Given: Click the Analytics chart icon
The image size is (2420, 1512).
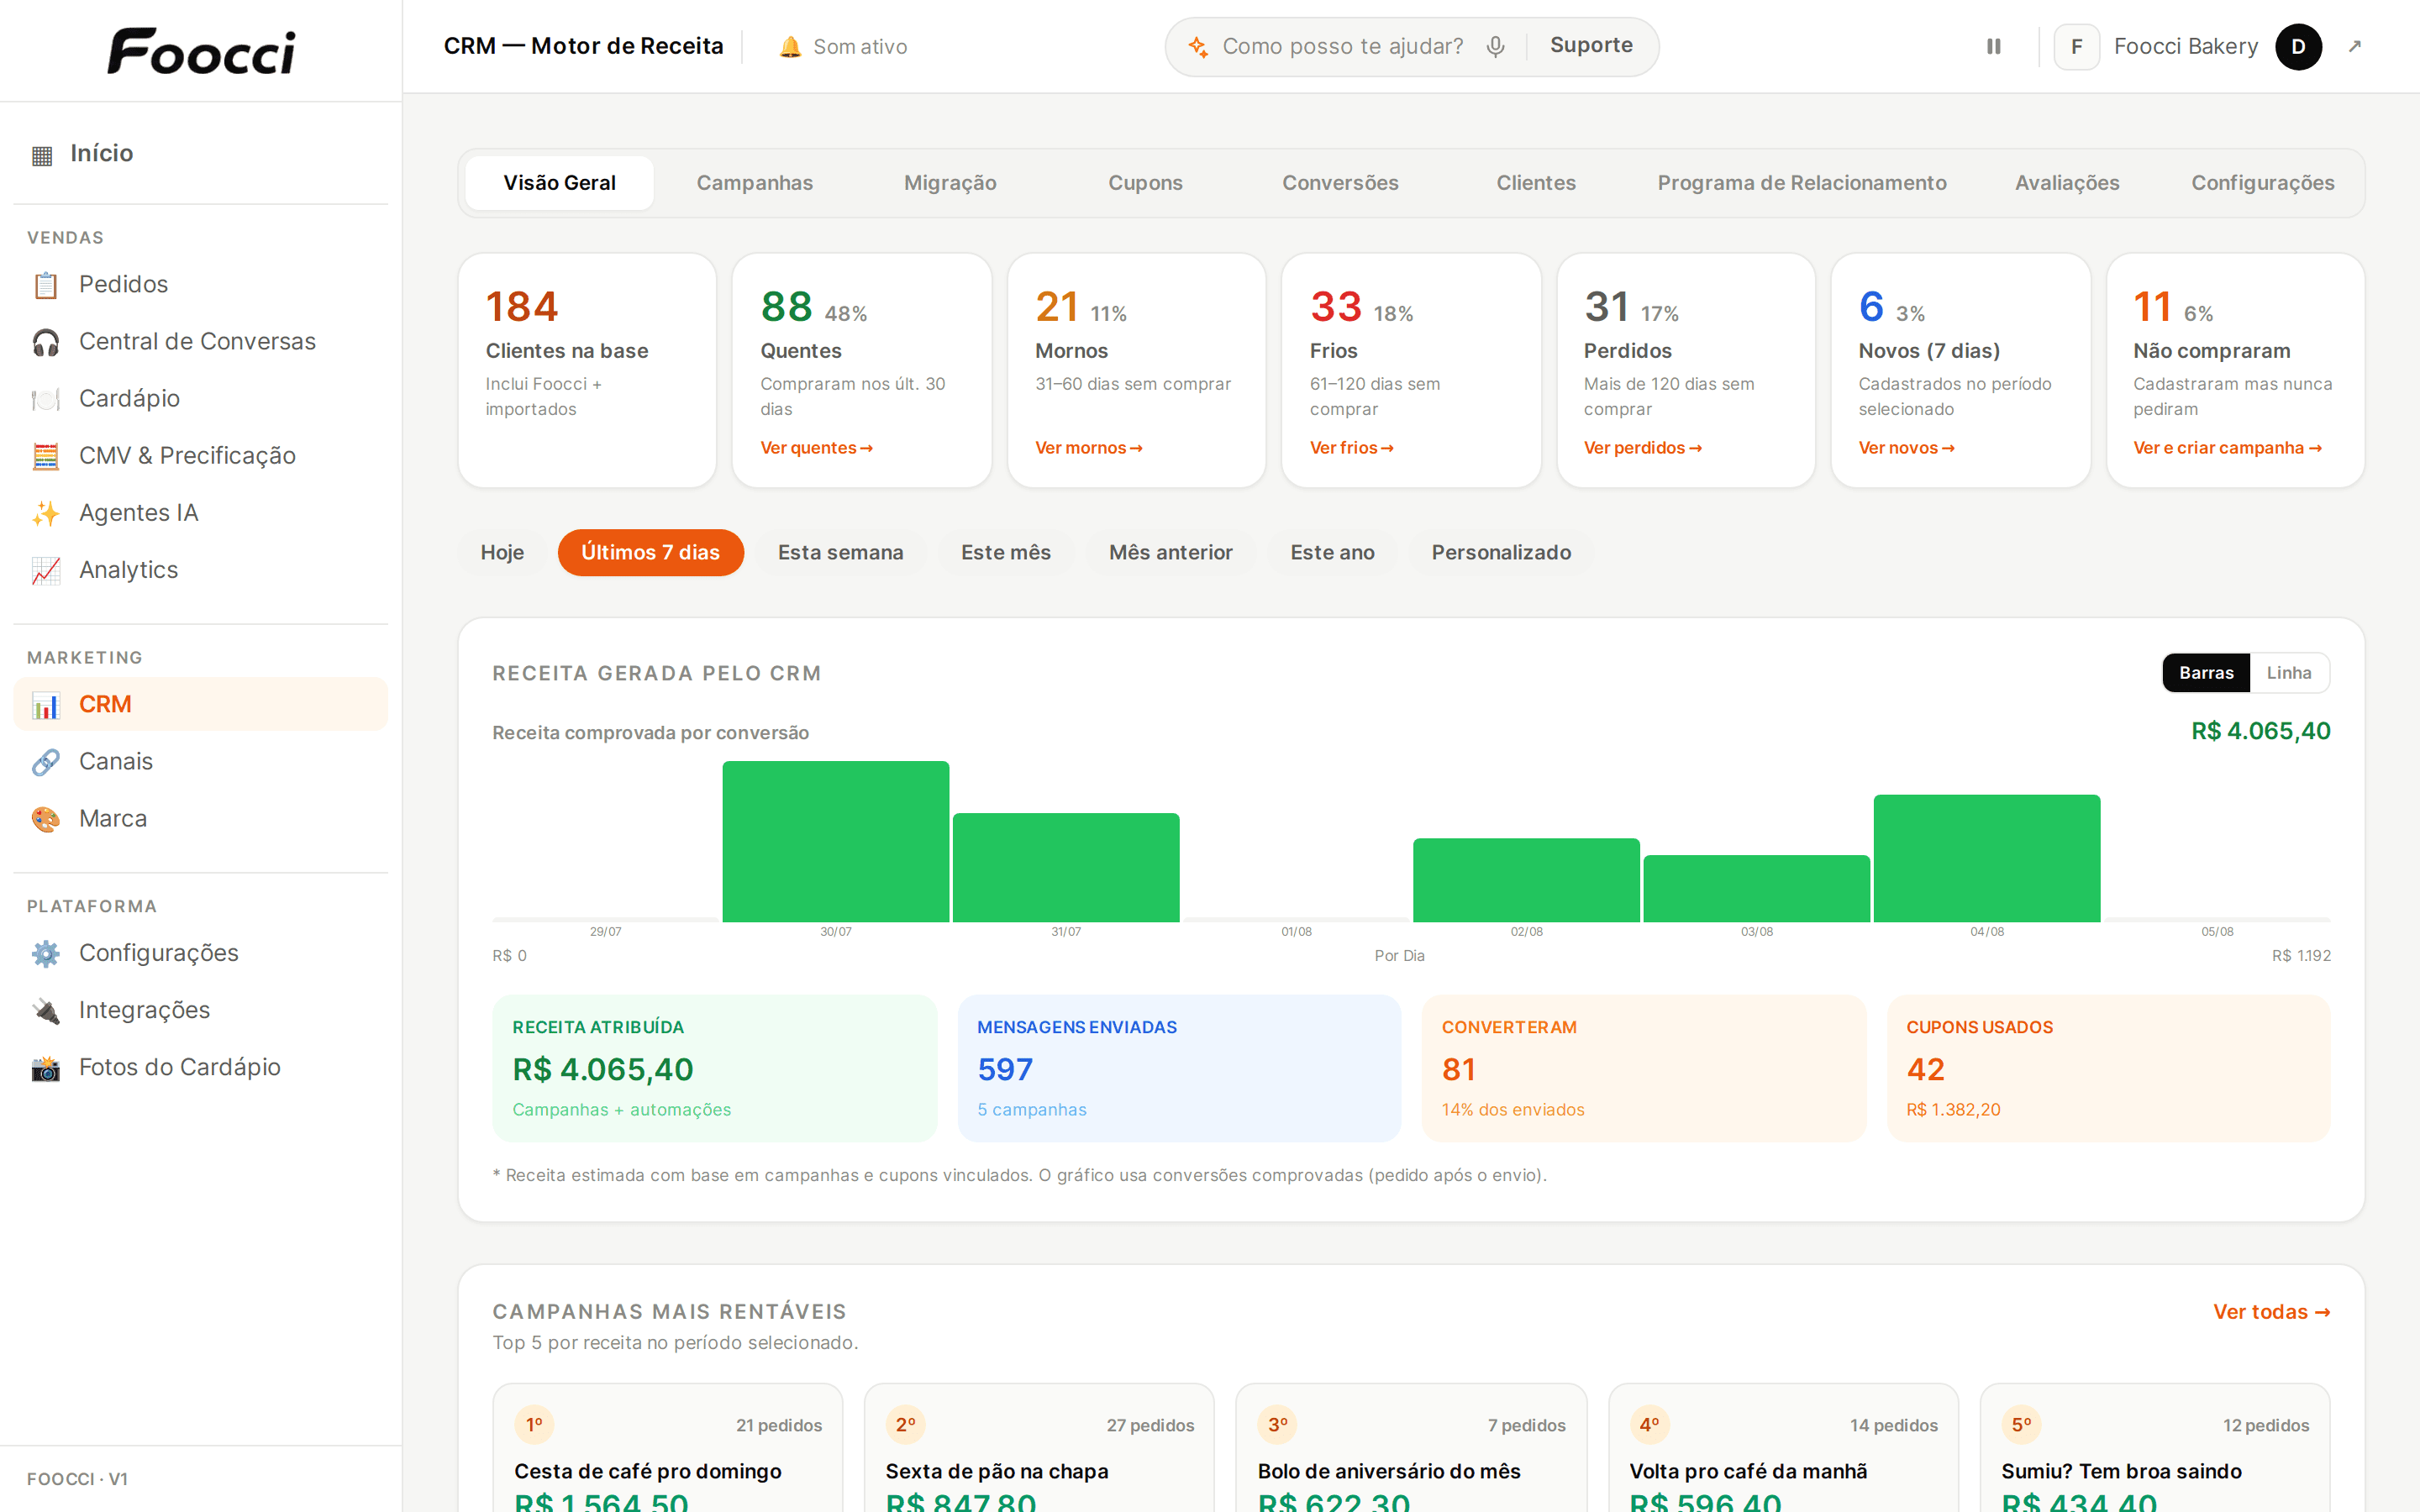Looking at the screenshot, I should (46, 570).
